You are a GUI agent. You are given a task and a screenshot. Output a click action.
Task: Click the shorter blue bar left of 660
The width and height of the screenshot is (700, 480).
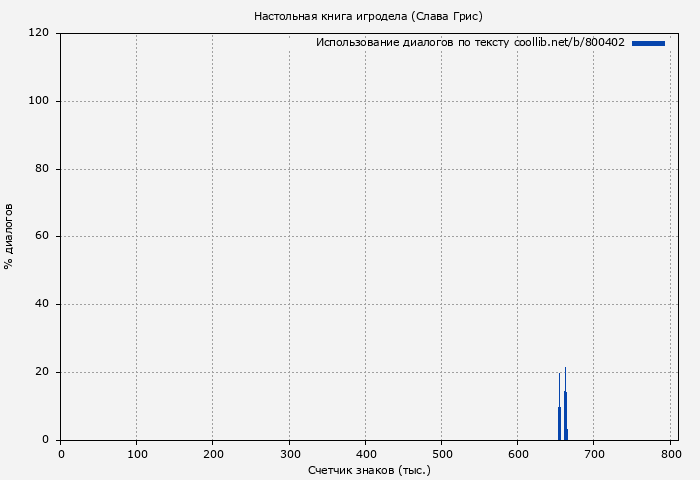559,422
